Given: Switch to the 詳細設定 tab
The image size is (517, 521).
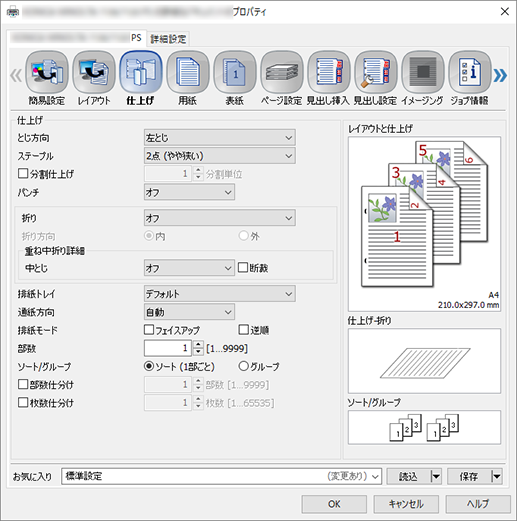Looking at the screenshot, I should 168,39.
